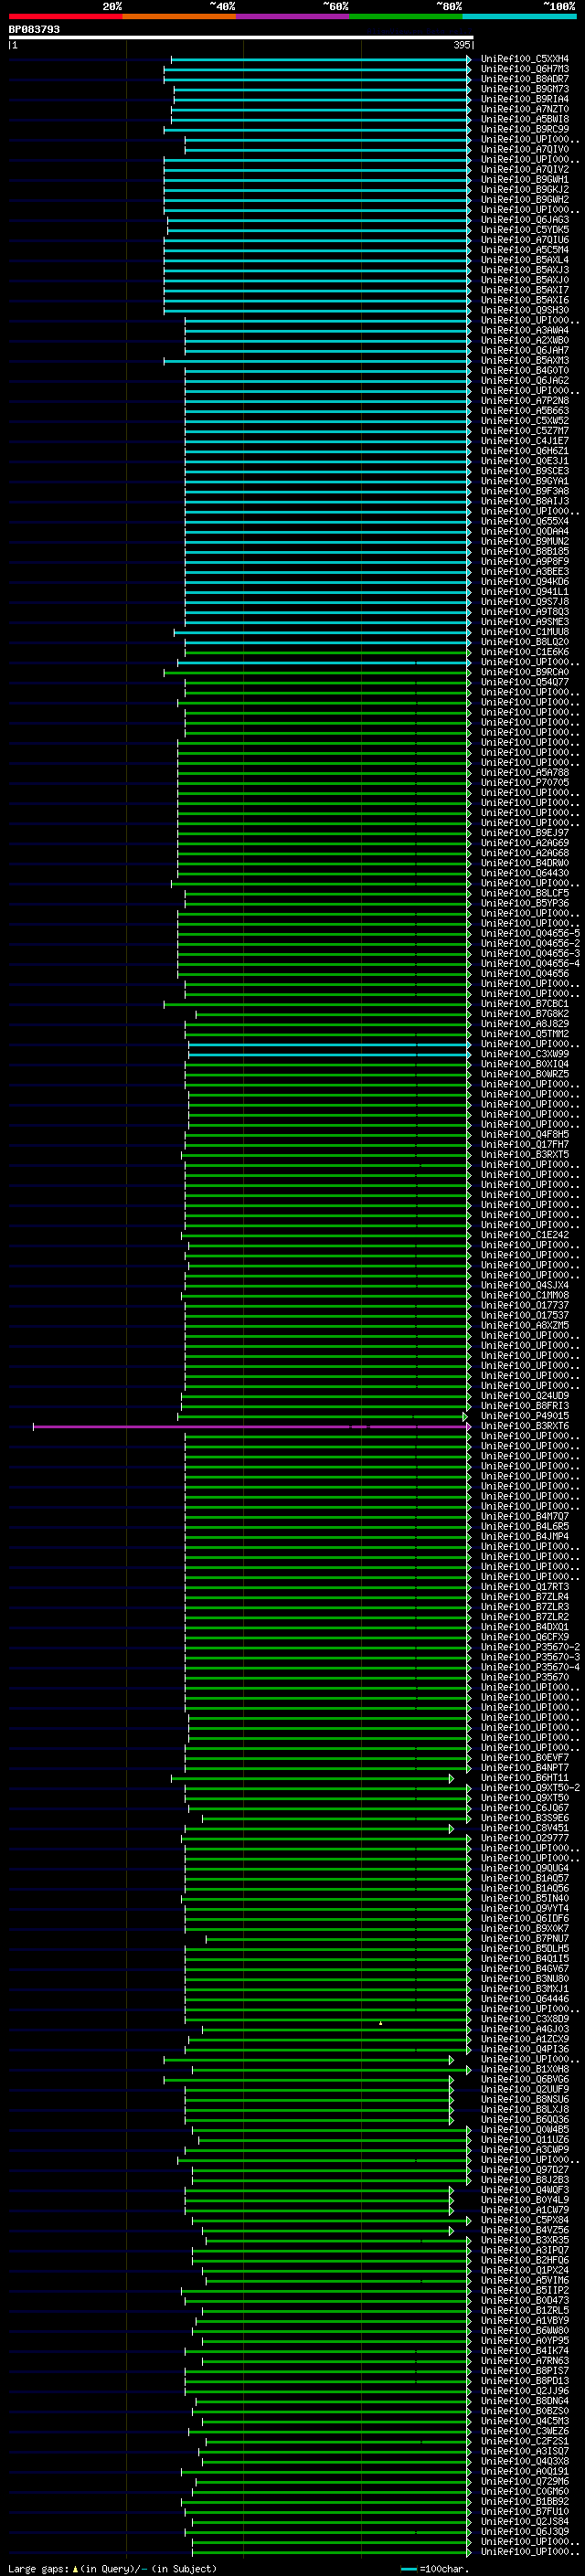Open hit UniRef100_Q6H7M3

(525, 69)
